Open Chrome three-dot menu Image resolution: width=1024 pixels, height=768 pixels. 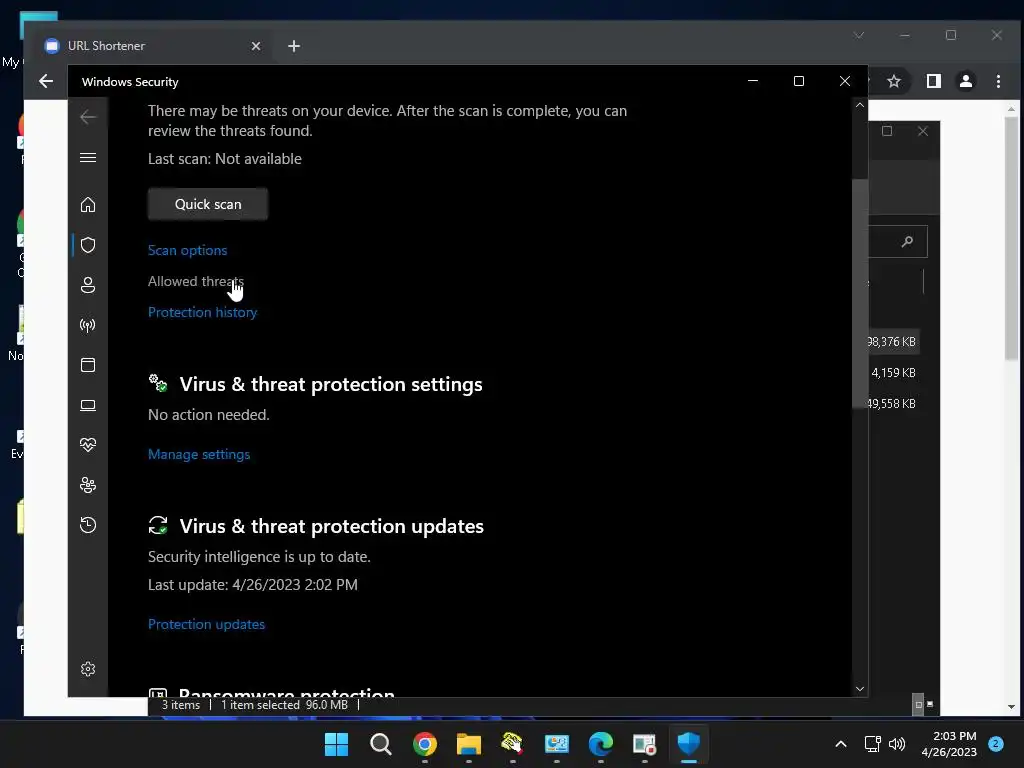pos(998,81)
